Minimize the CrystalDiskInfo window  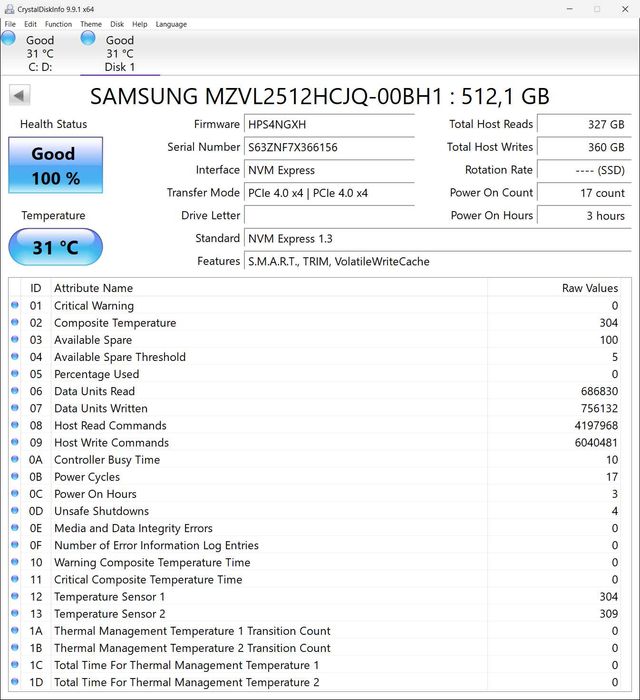[x=569, y=9]
